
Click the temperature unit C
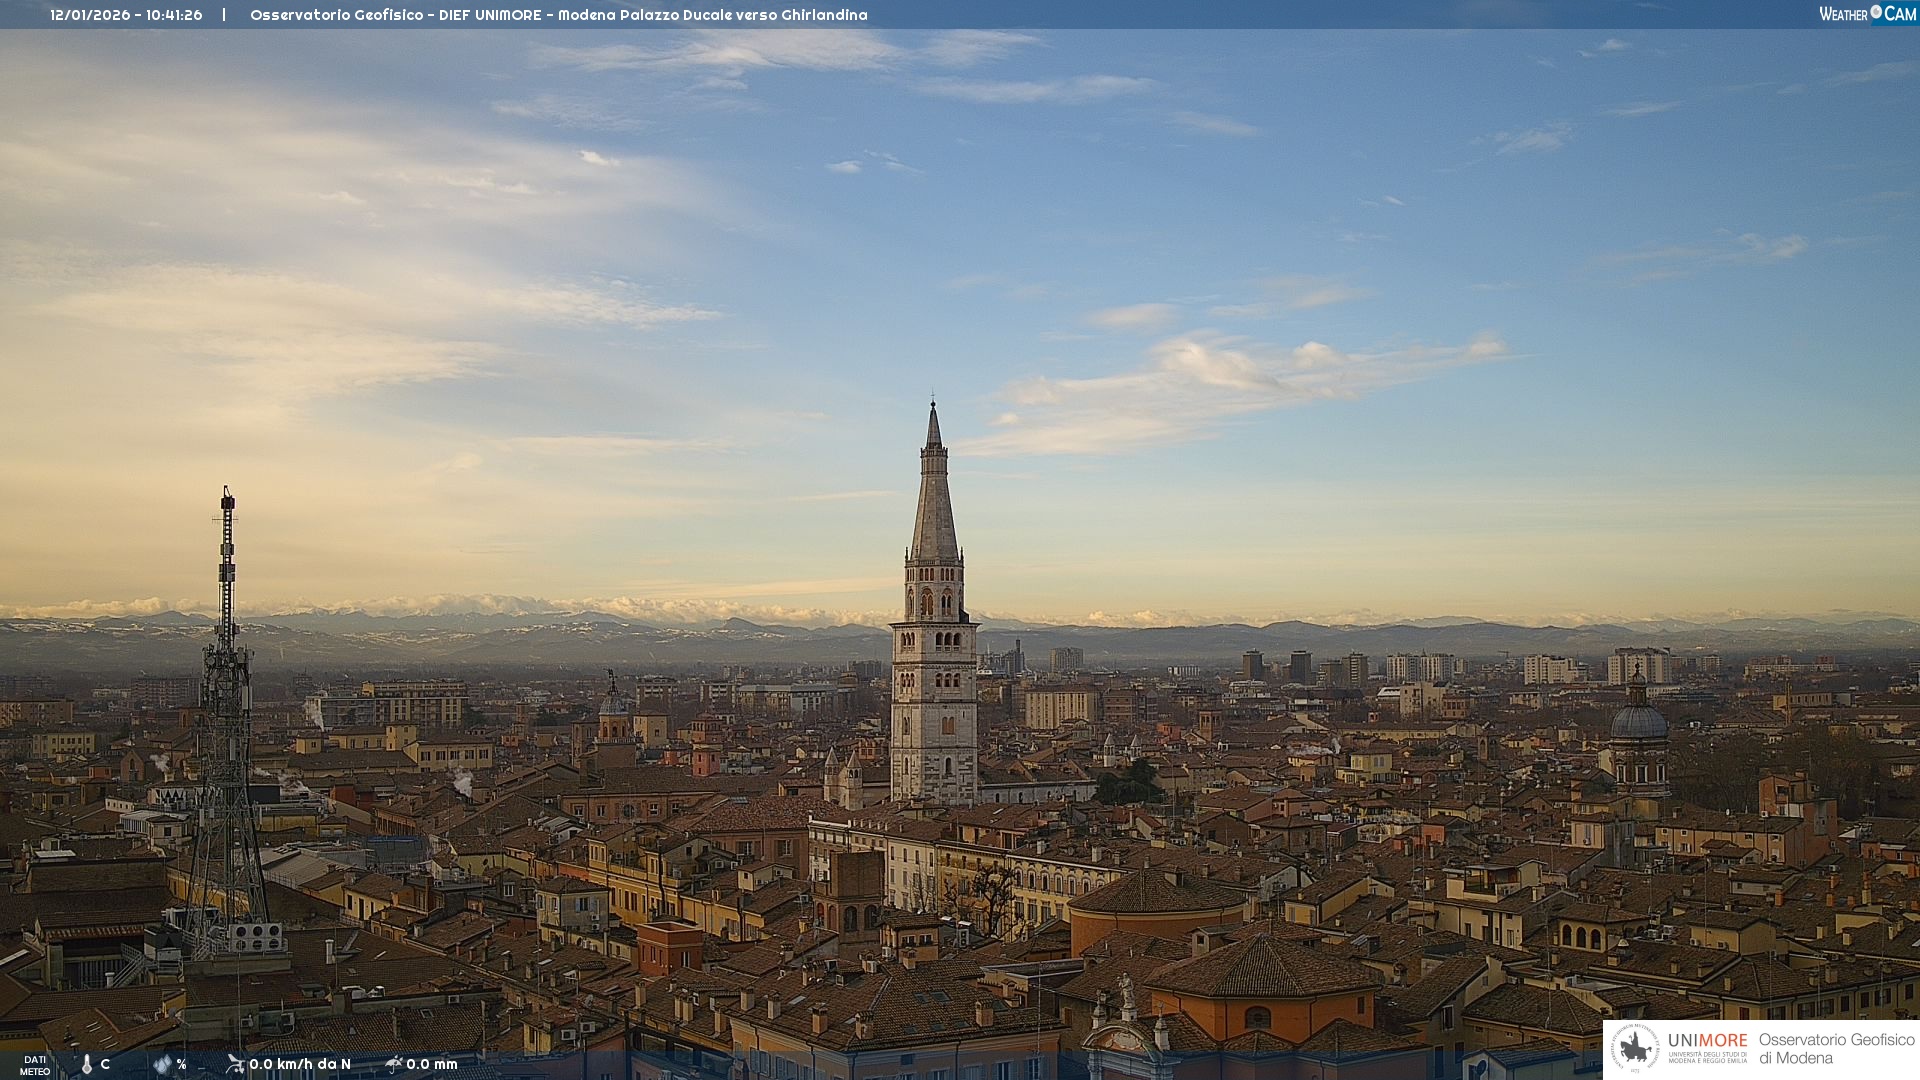(x=105, y=1064)
